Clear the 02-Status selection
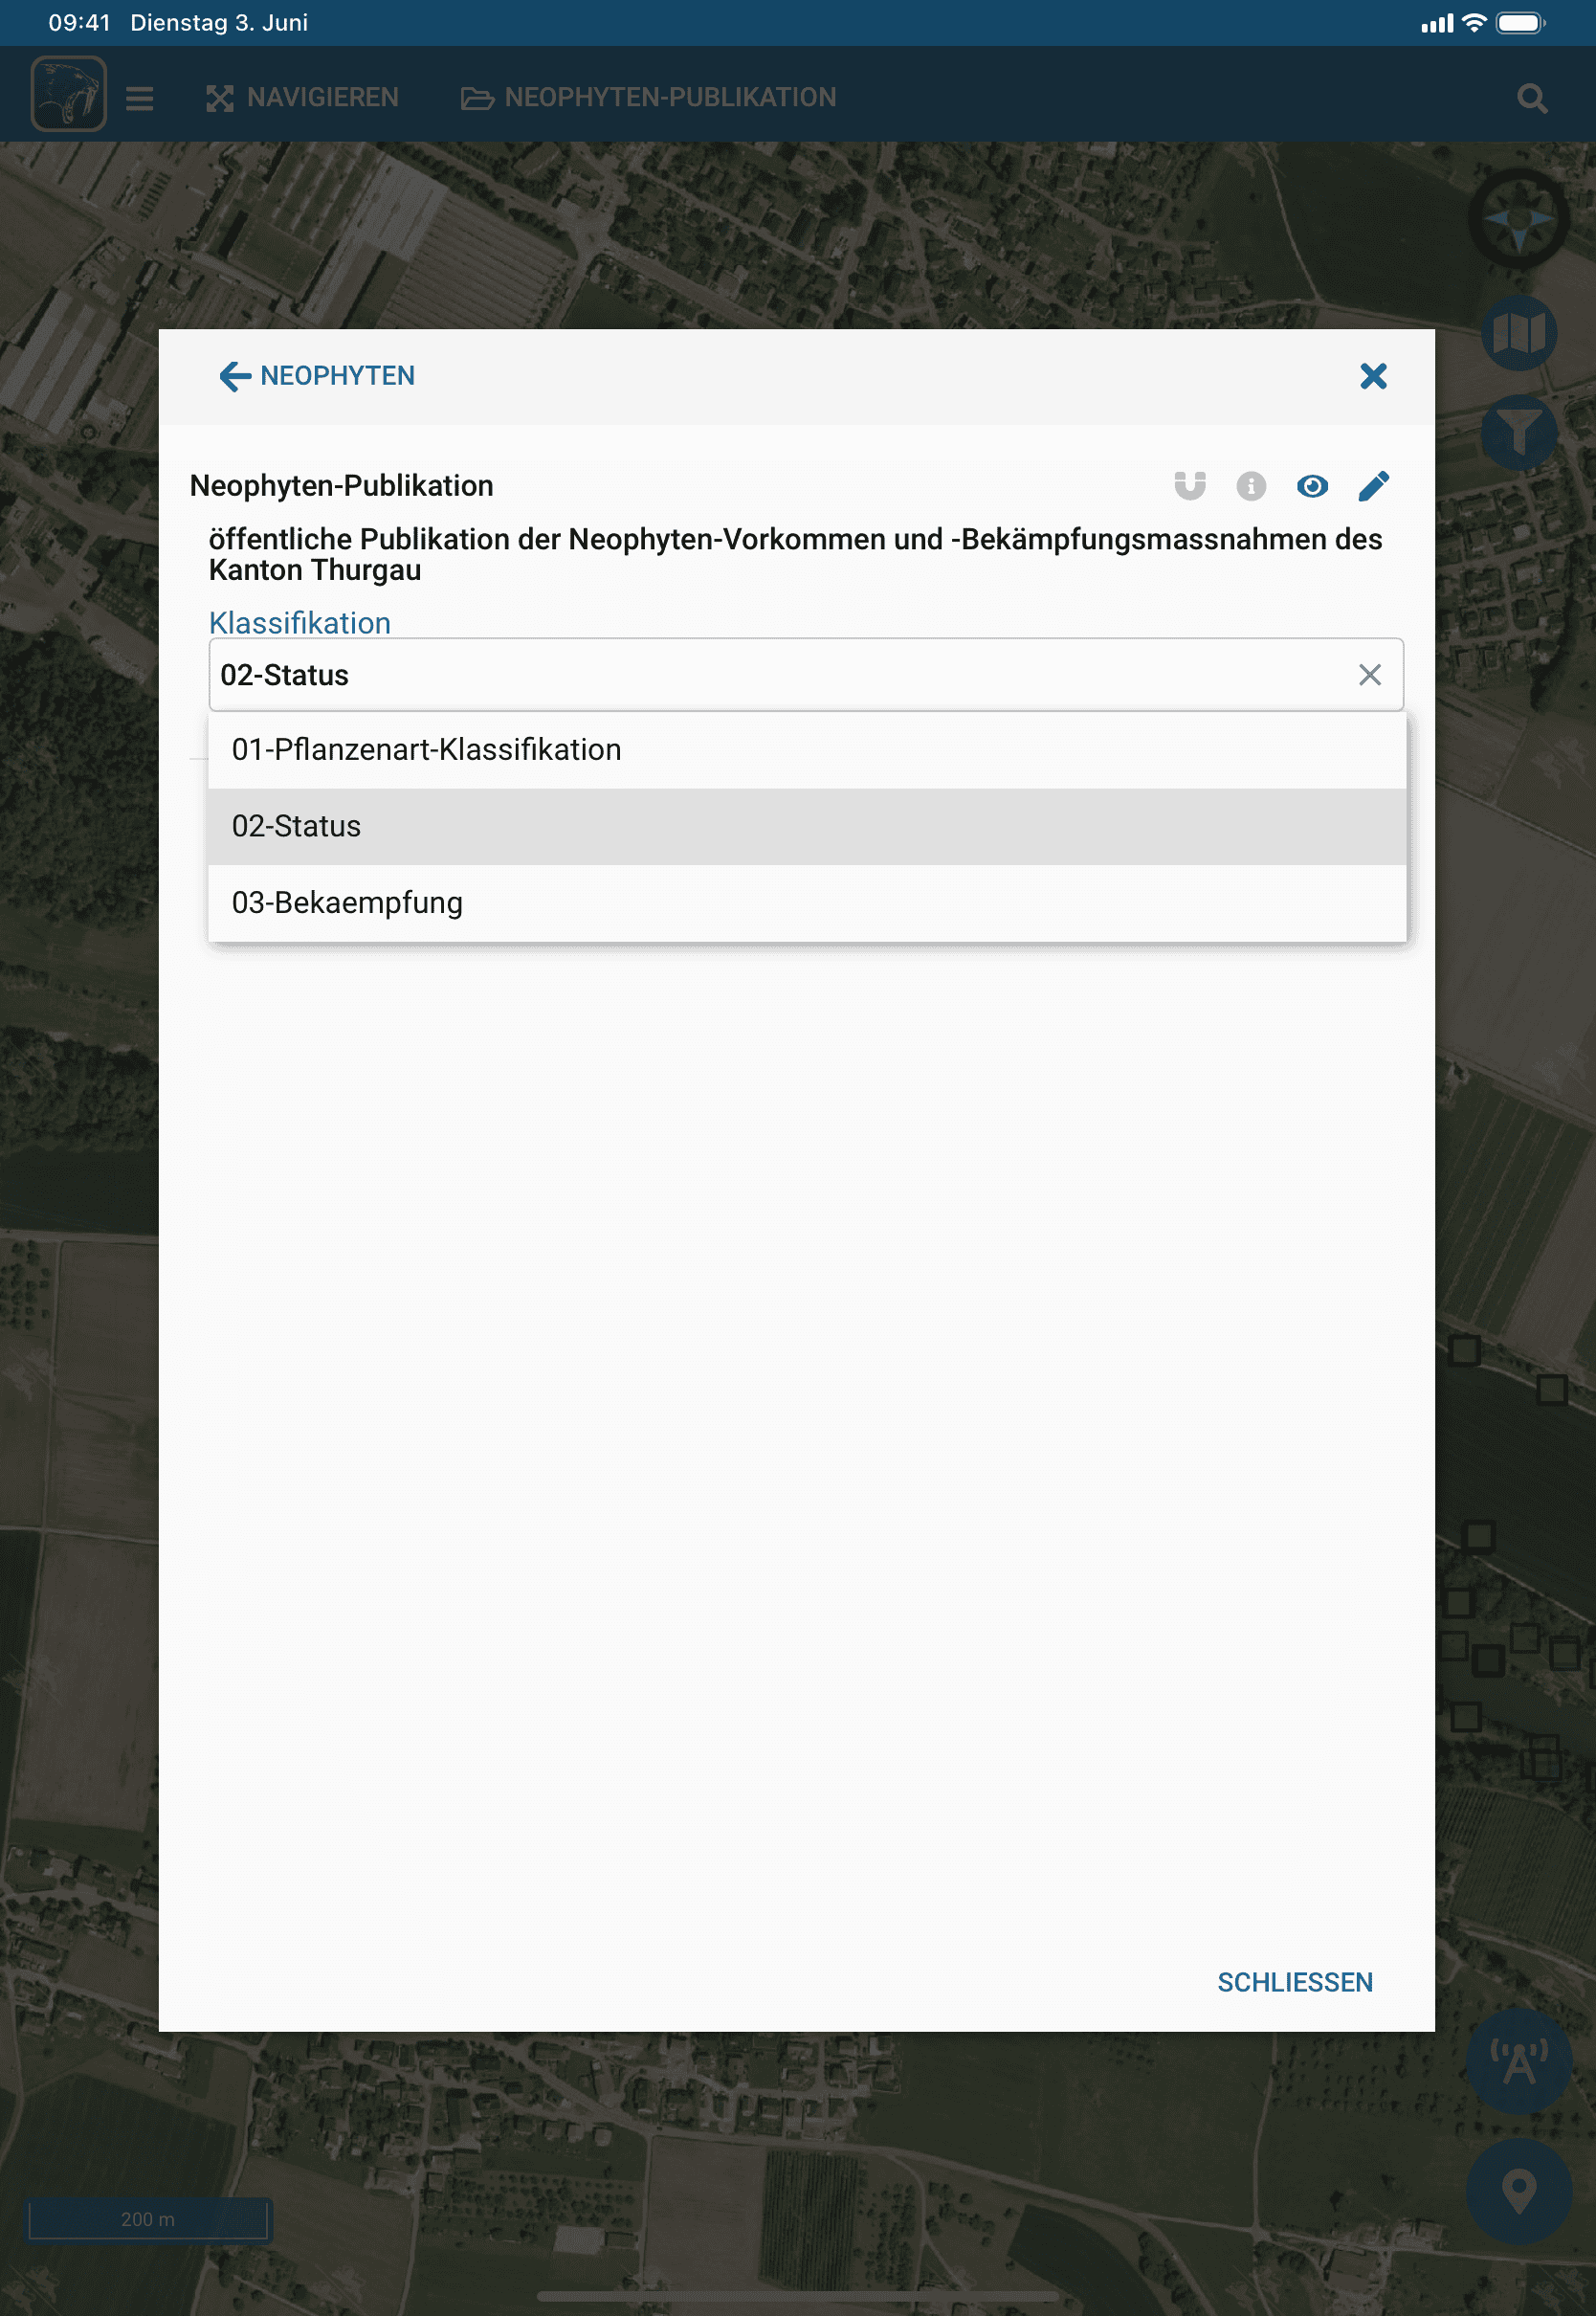The width and height of the screenshot is (1596, 2316). pos(1369,675)
